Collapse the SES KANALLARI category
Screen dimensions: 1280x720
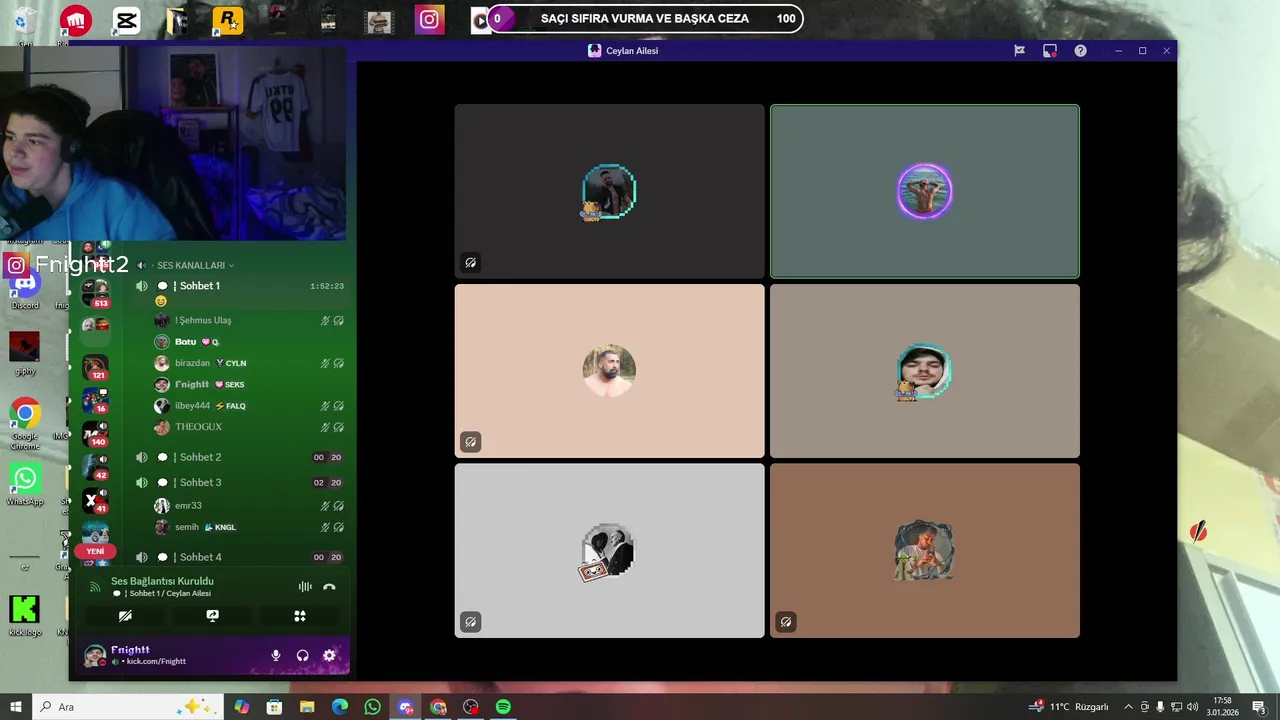pos(195,265)
